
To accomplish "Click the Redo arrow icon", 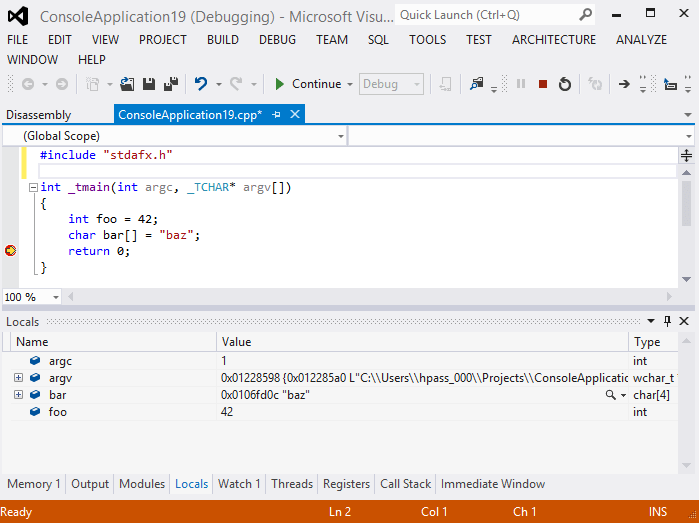I will [236, 84].
